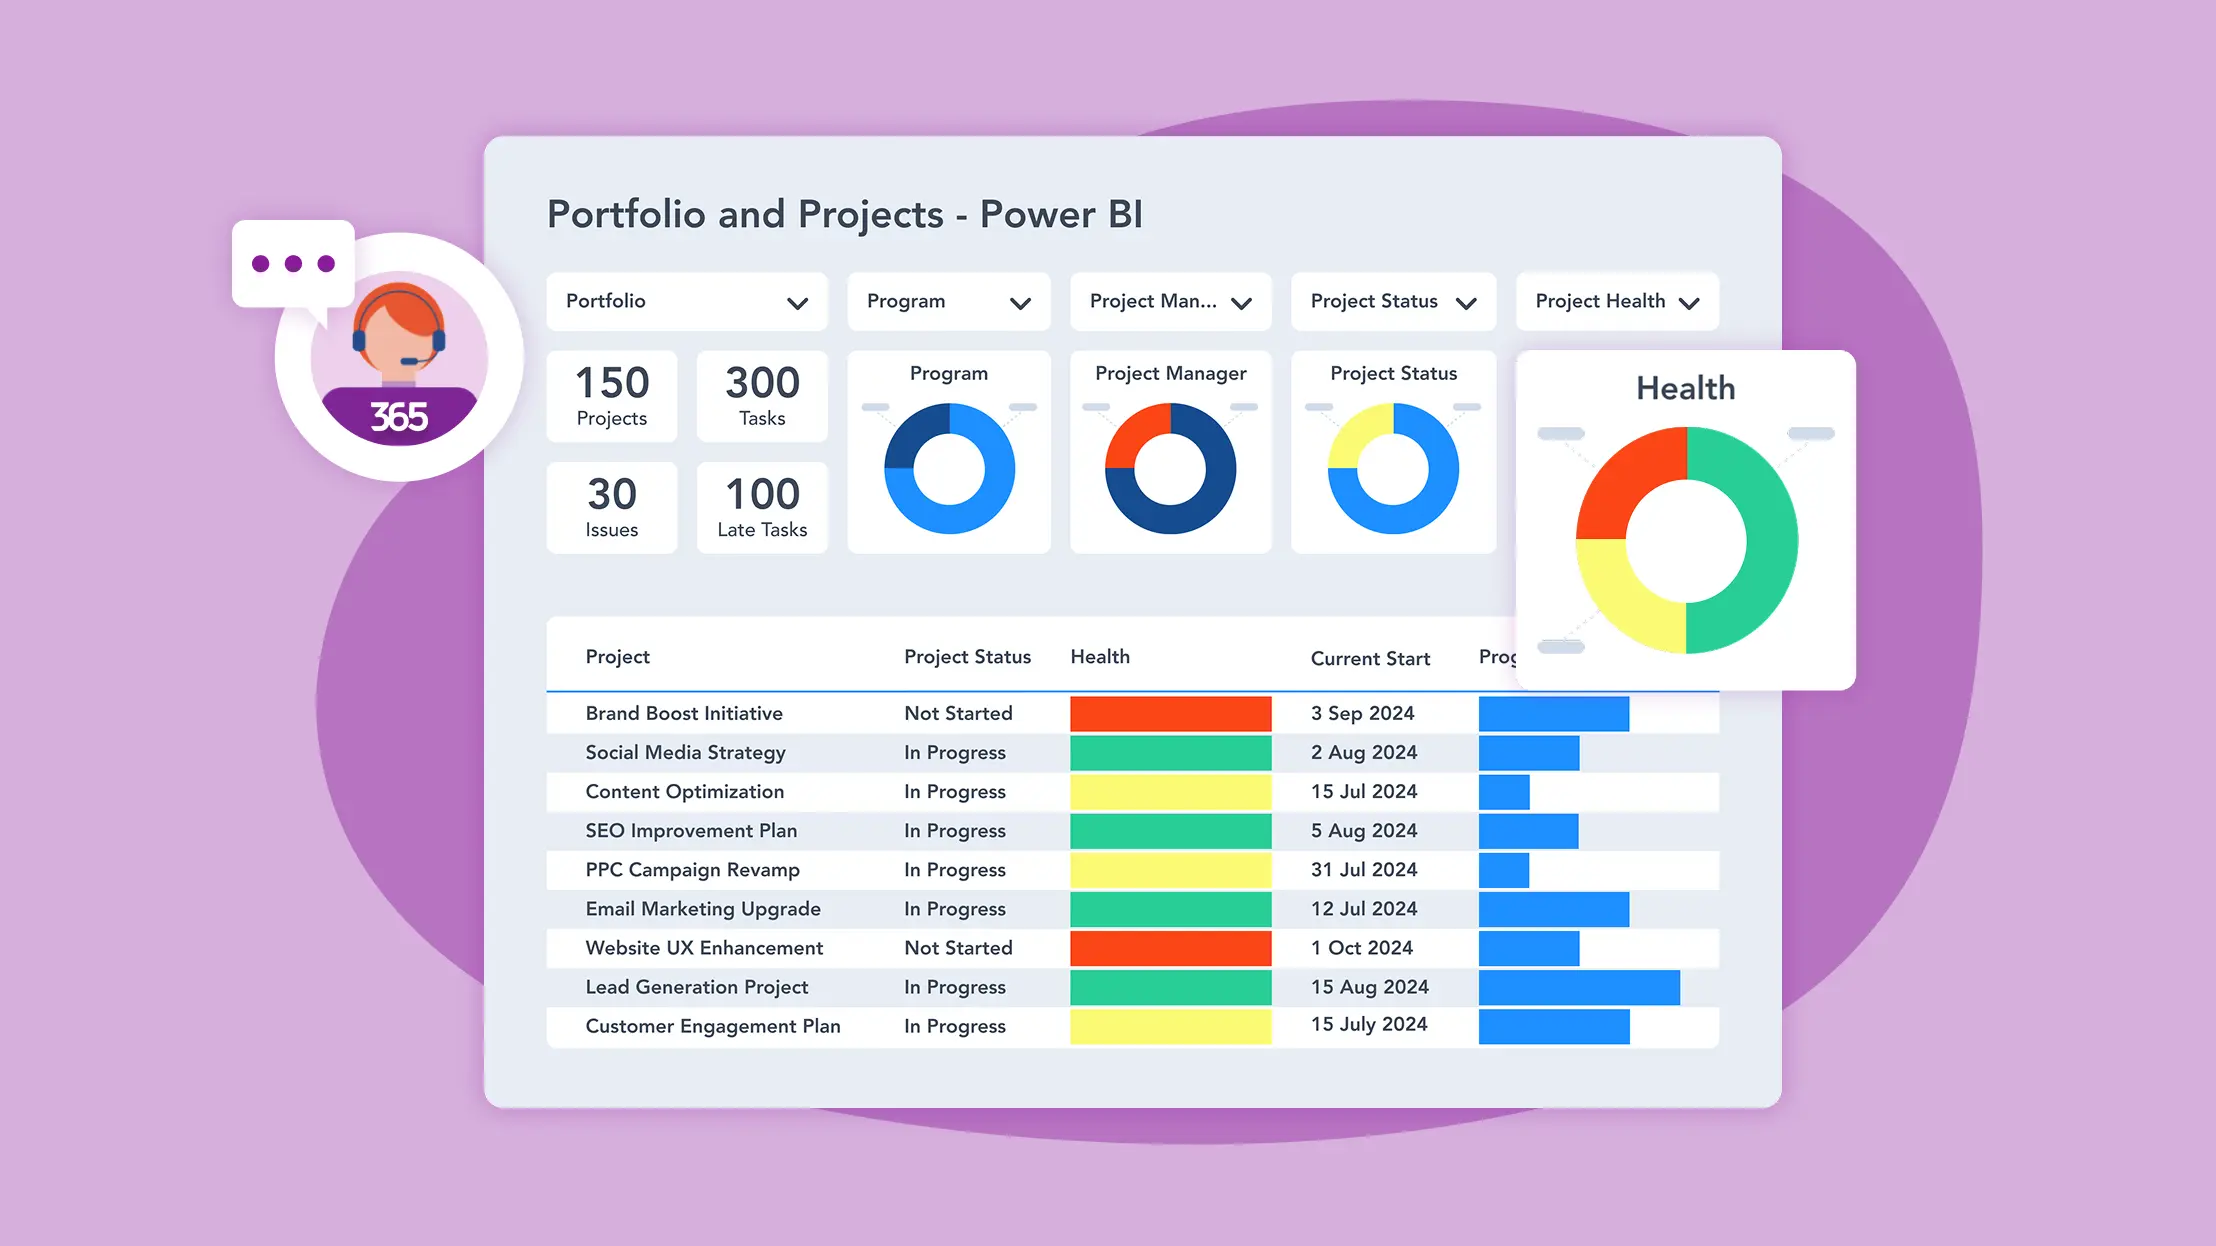The height and width of the screenshot is (1246, 2216).
Task: Expand the Program filter dropdown
Action: pos(948,302)
